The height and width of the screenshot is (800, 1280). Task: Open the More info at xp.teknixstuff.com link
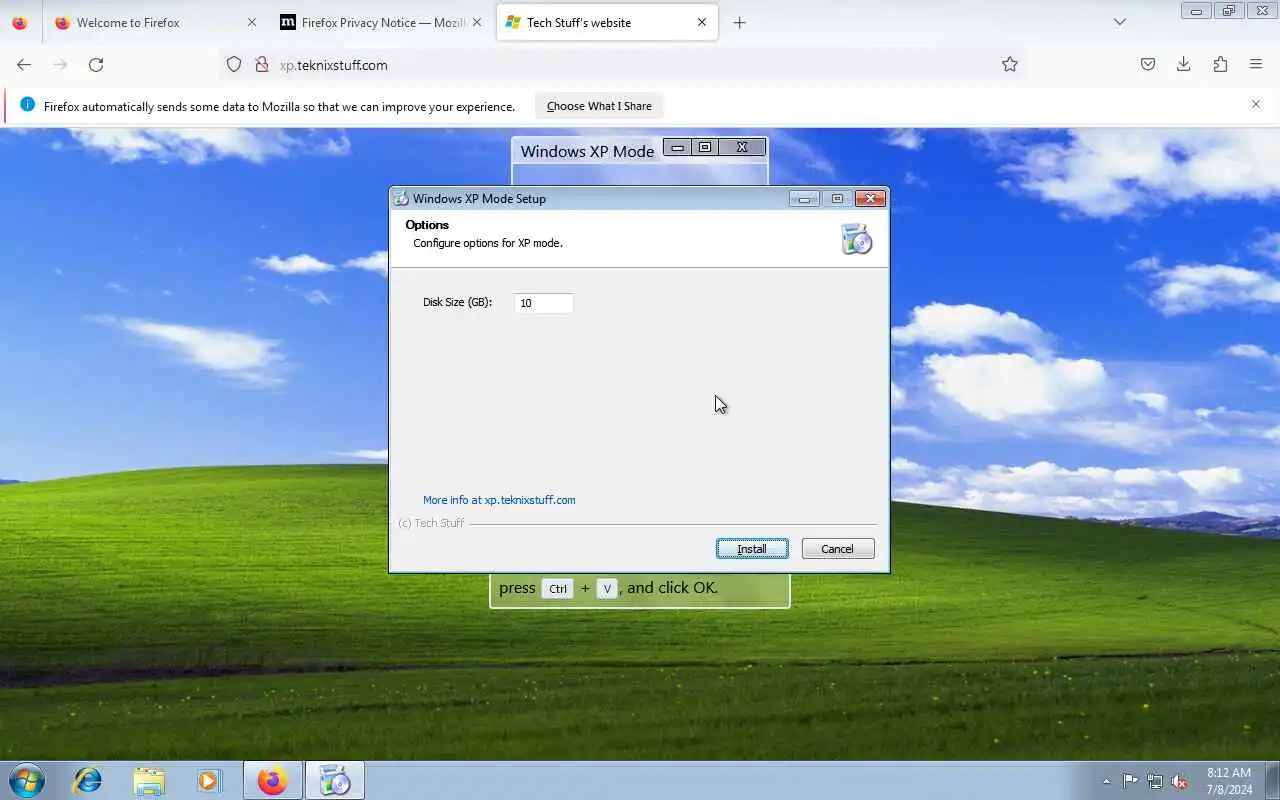499,500
